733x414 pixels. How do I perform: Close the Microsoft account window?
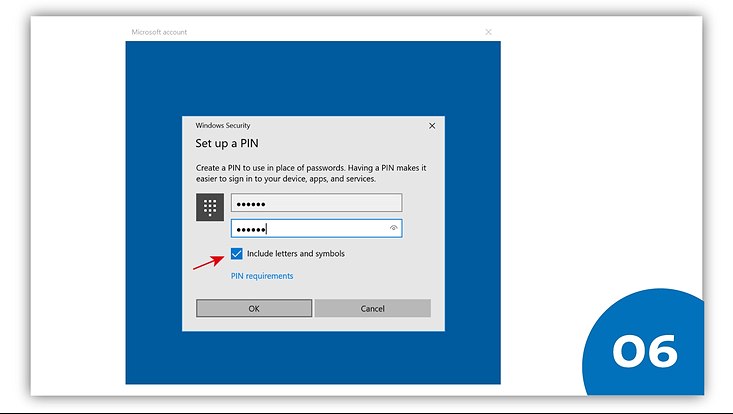coord(488,32)
